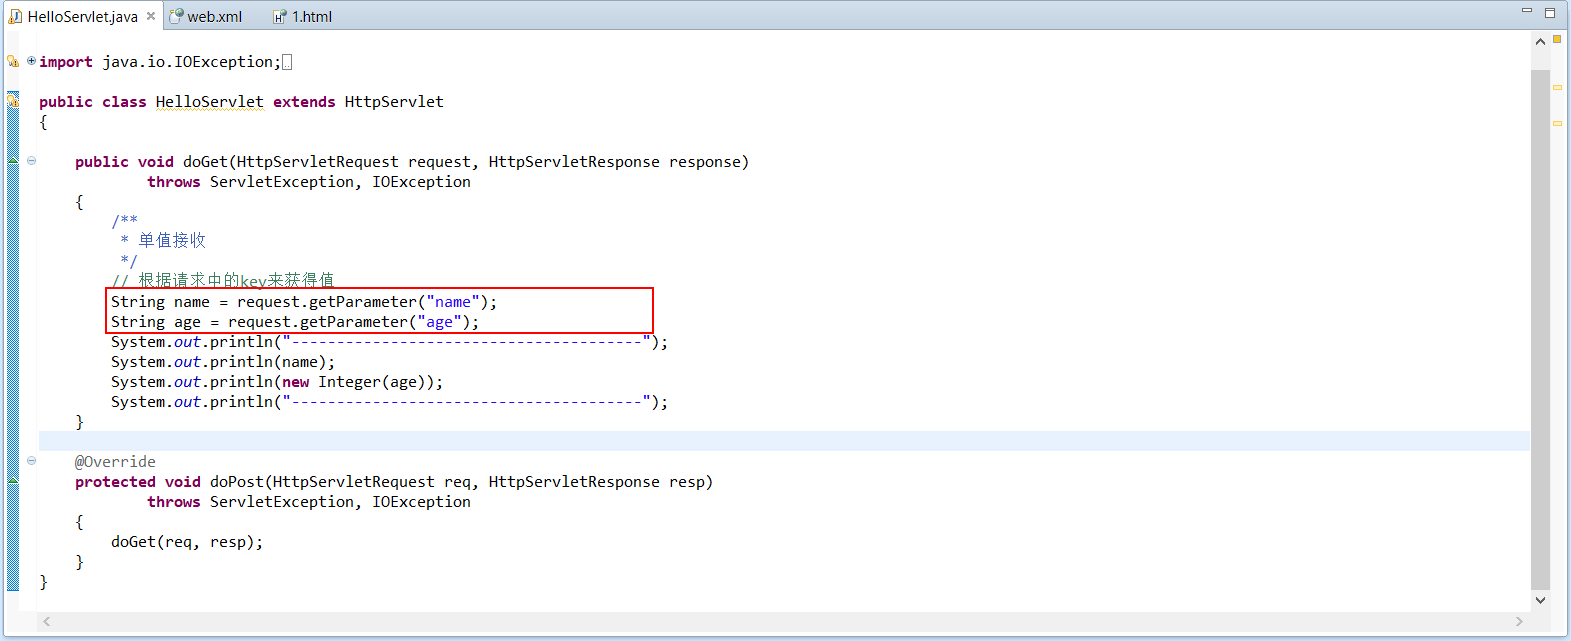Click the "String name" variable declaration
The width and height of the screenshot is (1571, 641).
[160, 302]
